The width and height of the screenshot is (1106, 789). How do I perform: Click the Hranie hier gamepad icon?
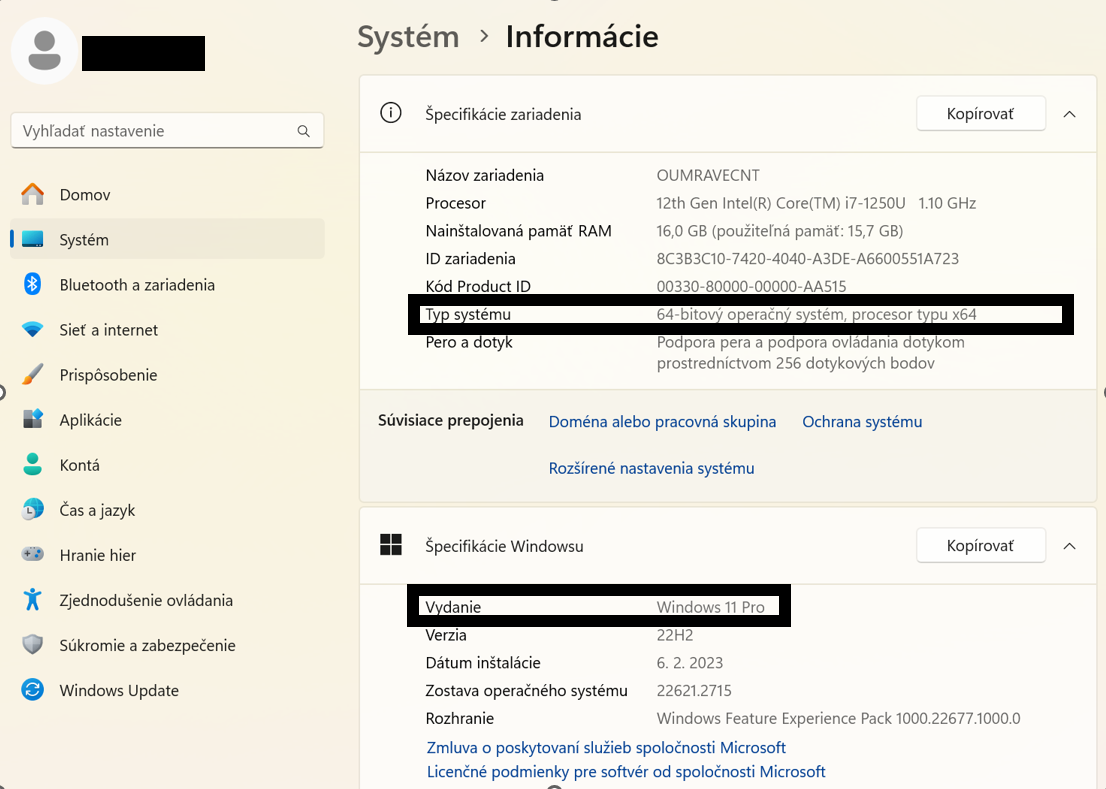32,555
